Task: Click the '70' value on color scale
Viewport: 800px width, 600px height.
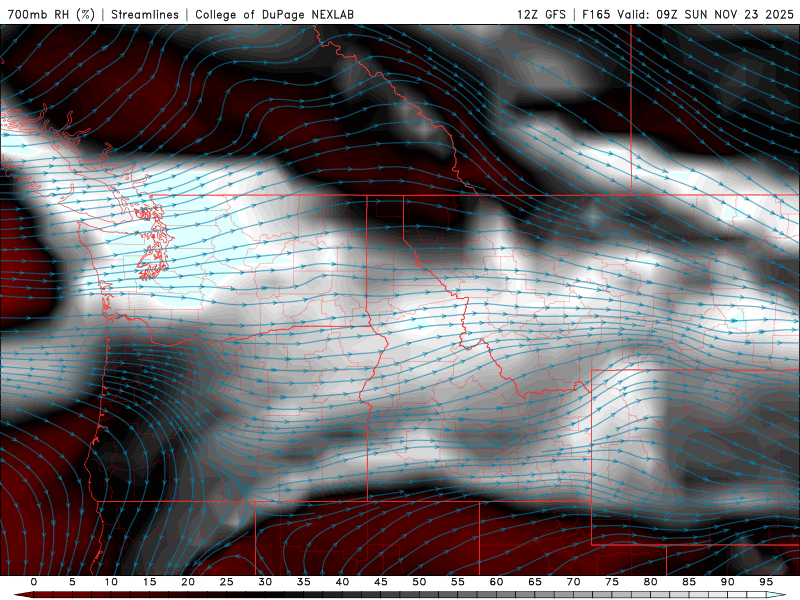Action: (573, 582)
